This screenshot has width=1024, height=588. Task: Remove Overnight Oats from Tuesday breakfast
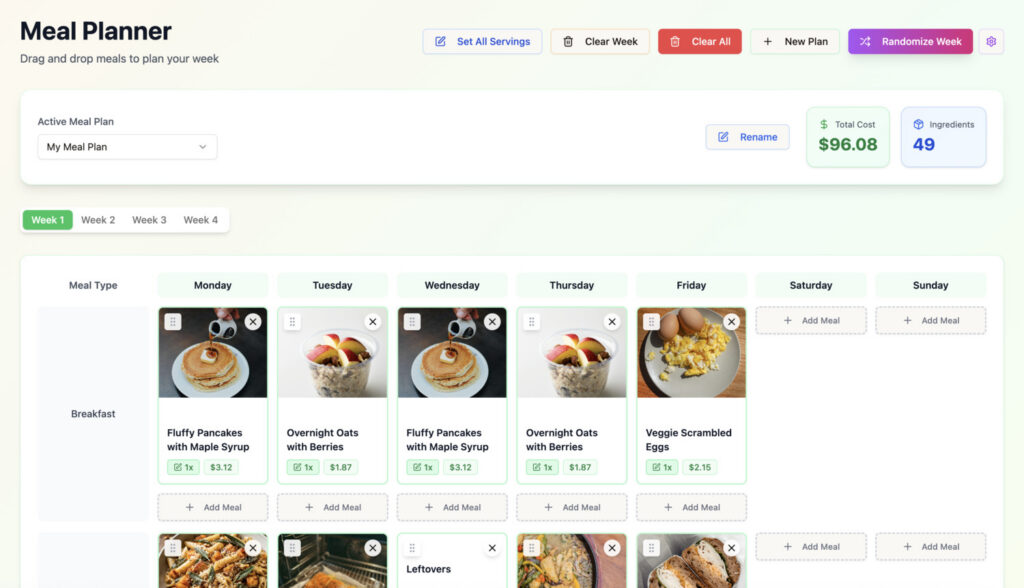click(x=372, y=321)
